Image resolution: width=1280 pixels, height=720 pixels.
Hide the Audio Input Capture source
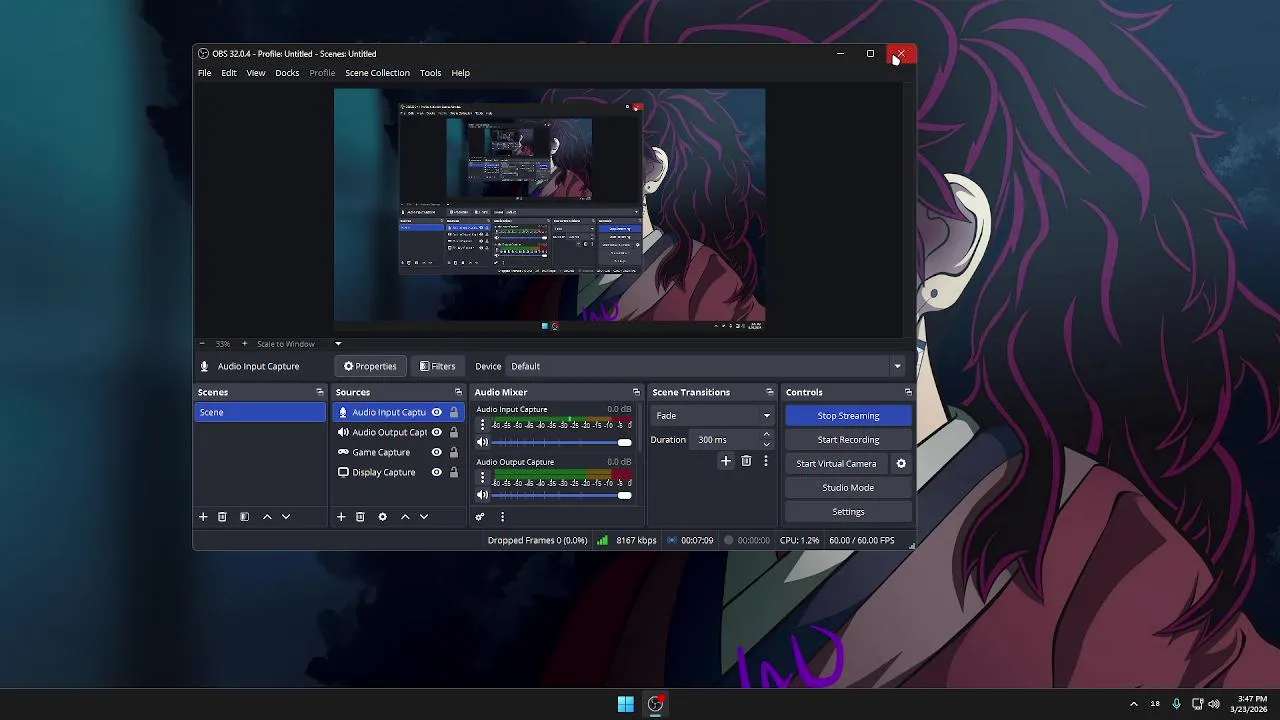click(x=436, y=412)
